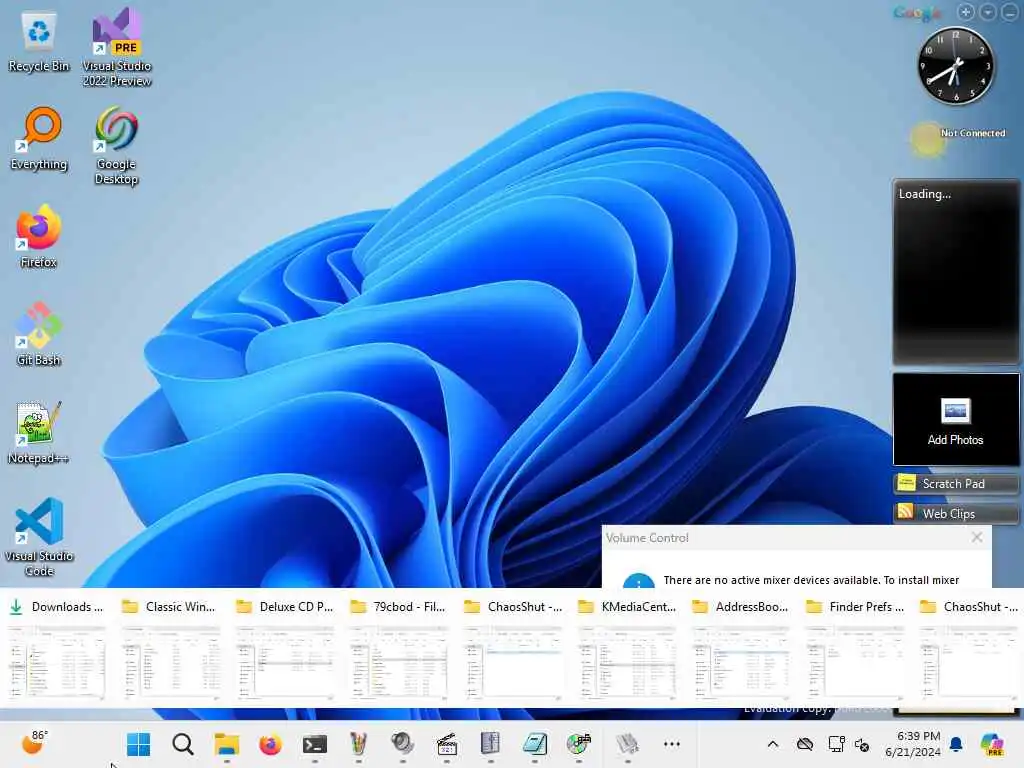Click the analog clock gadget

(x=956, y=65)
